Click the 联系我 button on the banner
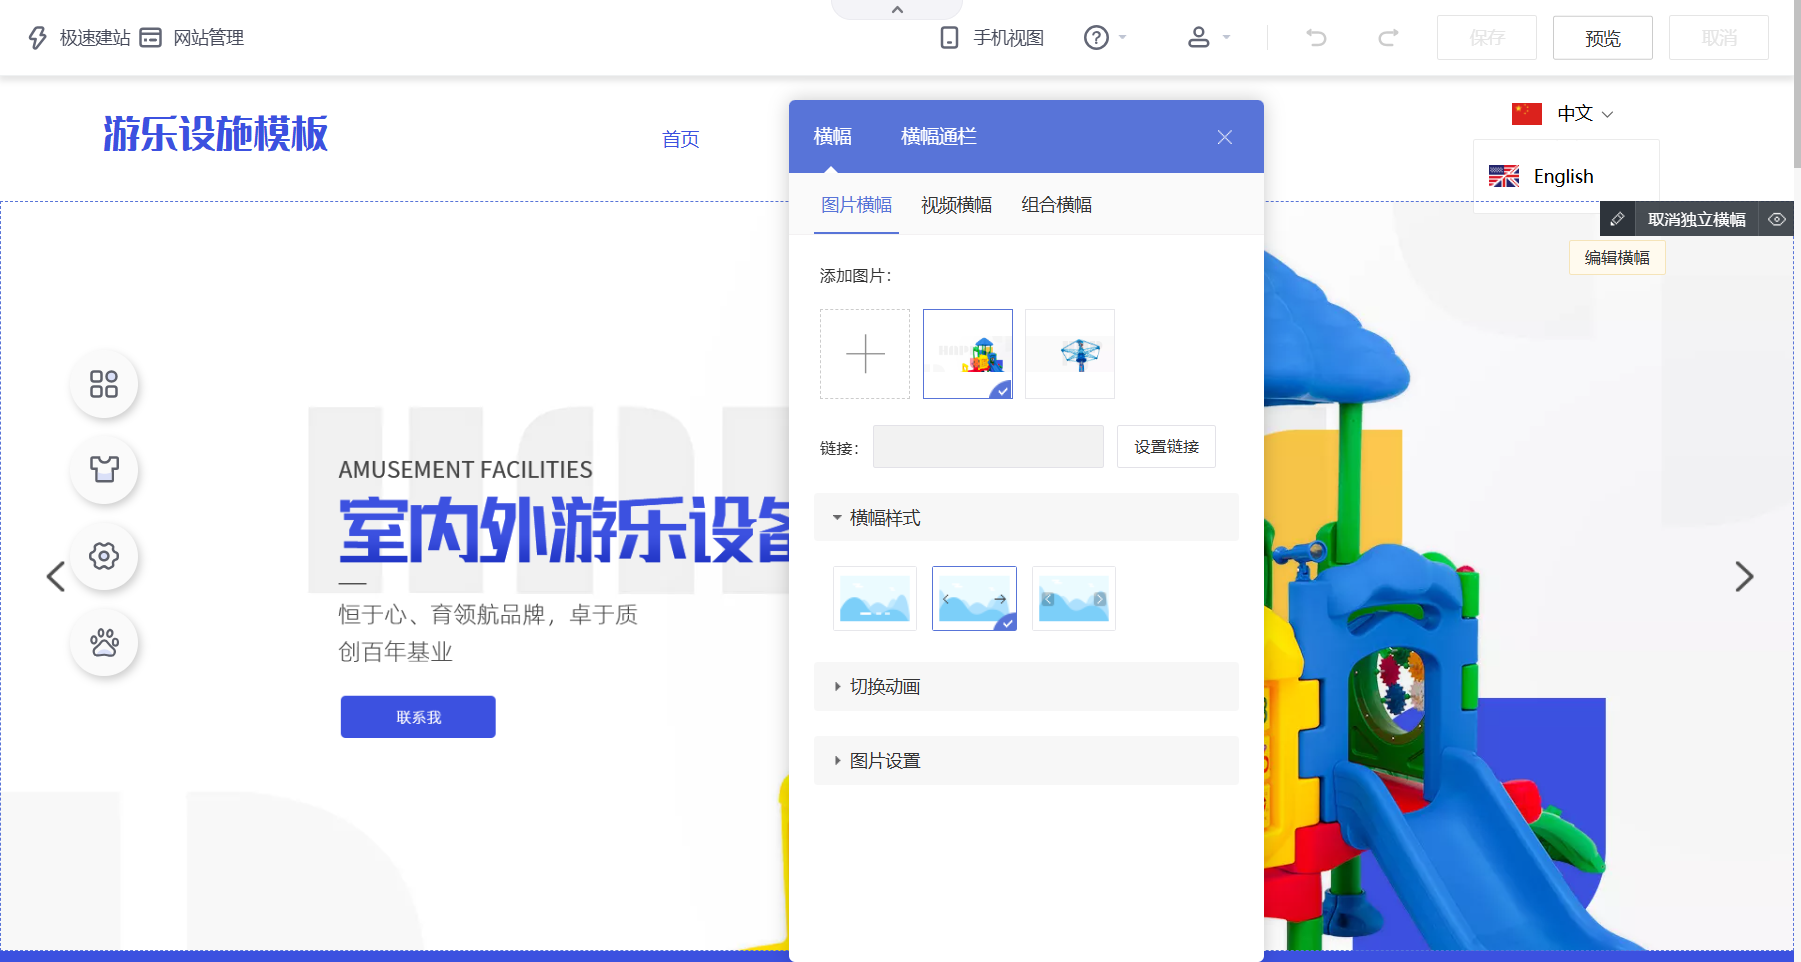 (417, 716)
